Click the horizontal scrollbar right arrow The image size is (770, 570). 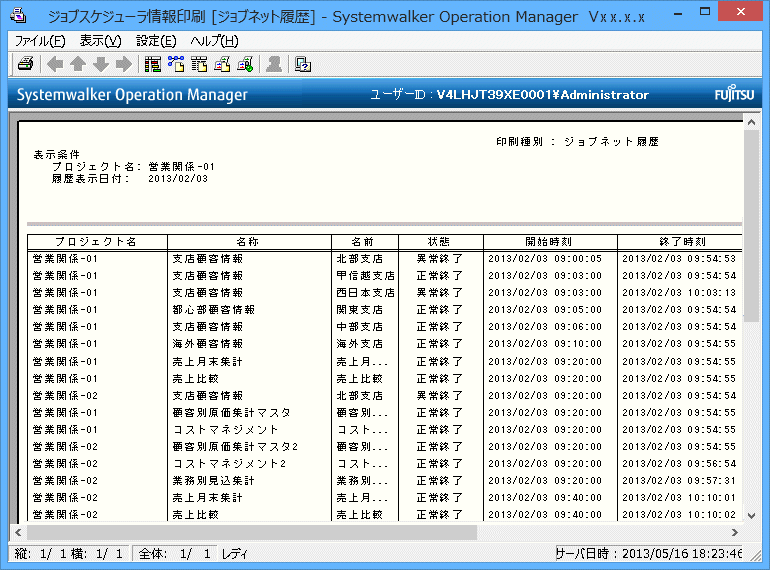(x=735, y=533)
